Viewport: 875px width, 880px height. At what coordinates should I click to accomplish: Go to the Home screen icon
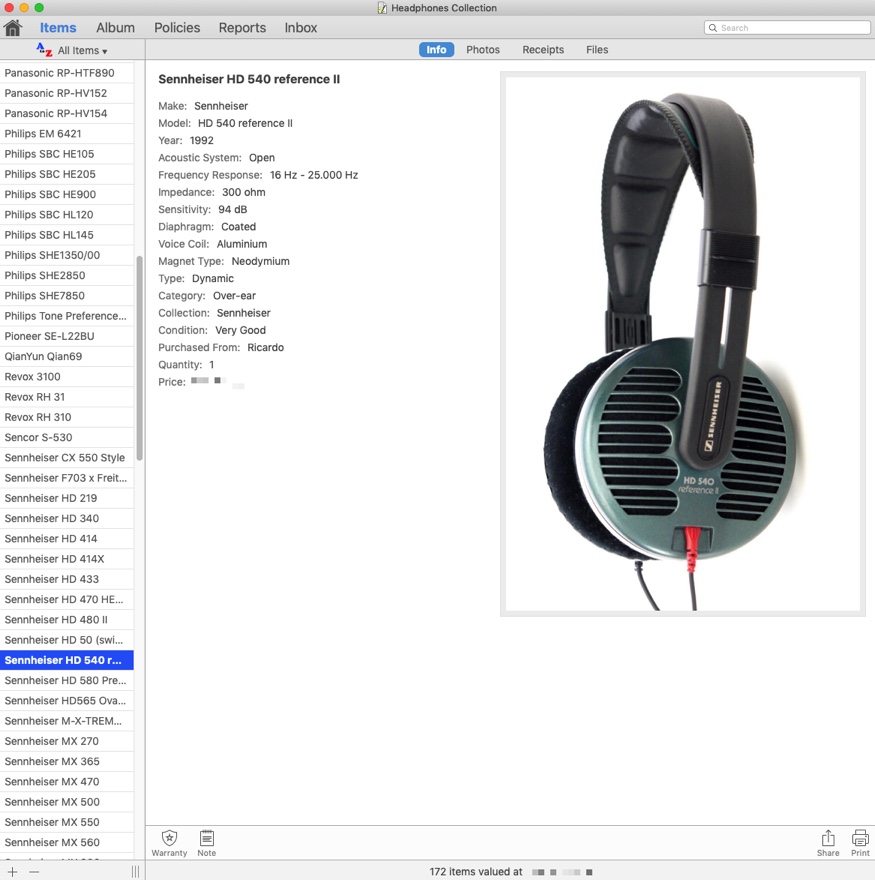[12, 28]
